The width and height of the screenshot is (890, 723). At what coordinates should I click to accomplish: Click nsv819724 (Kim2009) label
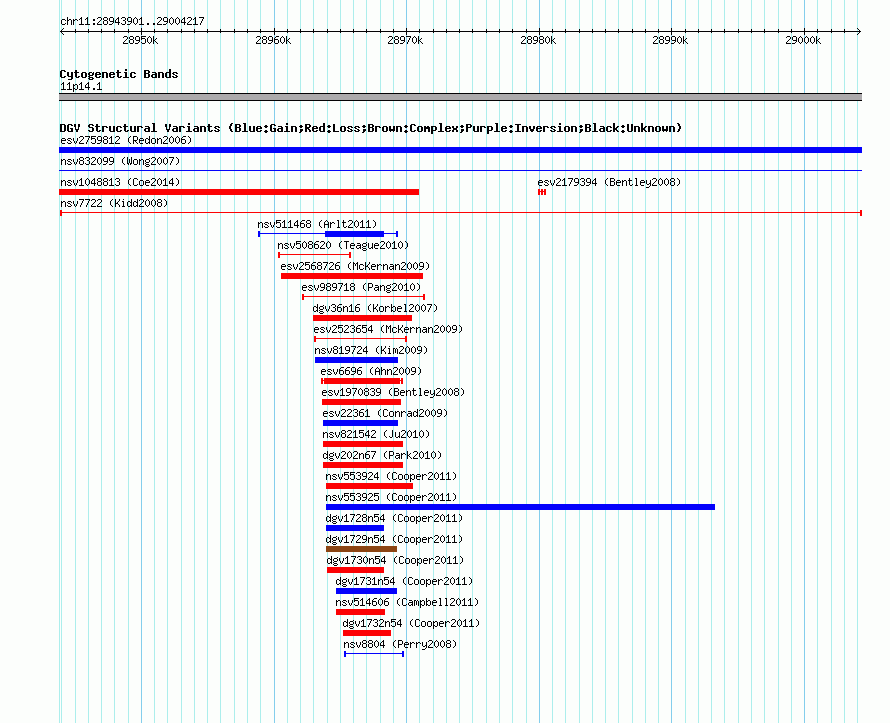tap(371, 350)
